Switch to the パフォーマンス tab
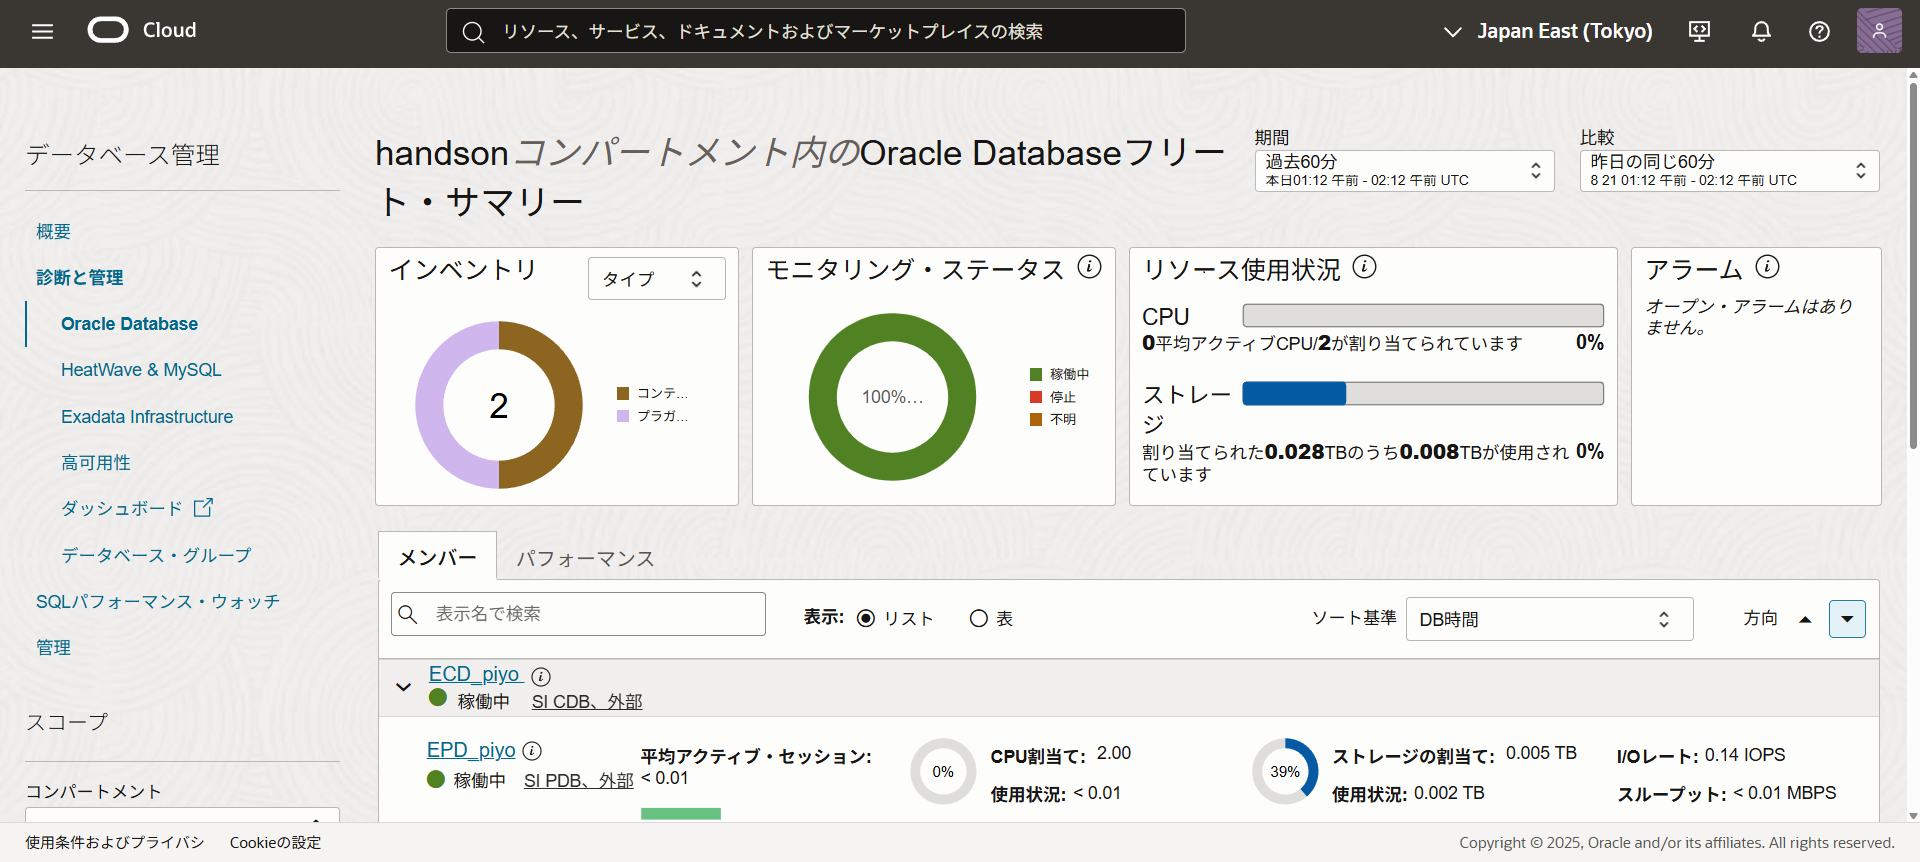 coord(585,558)
